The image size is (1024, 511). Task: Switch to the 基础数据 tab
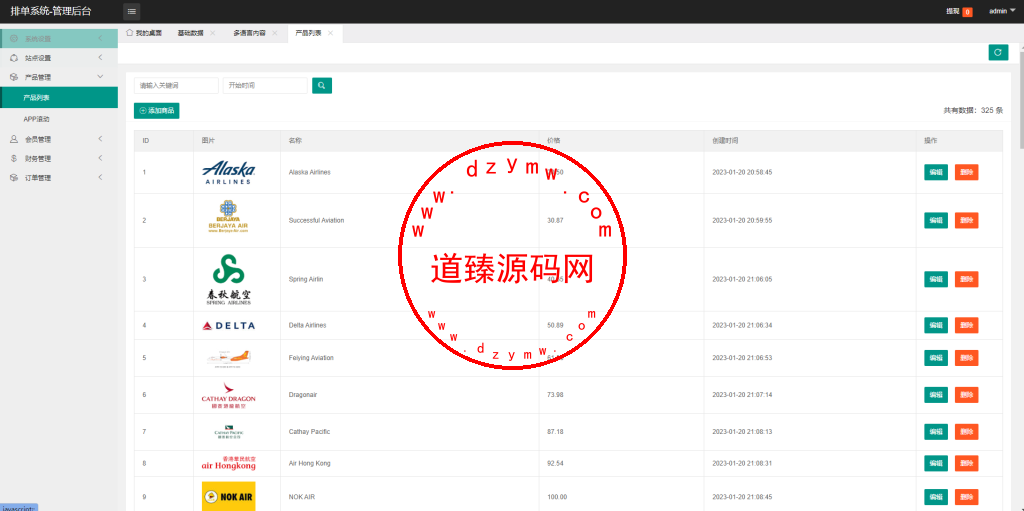click(x=191, y=33)
